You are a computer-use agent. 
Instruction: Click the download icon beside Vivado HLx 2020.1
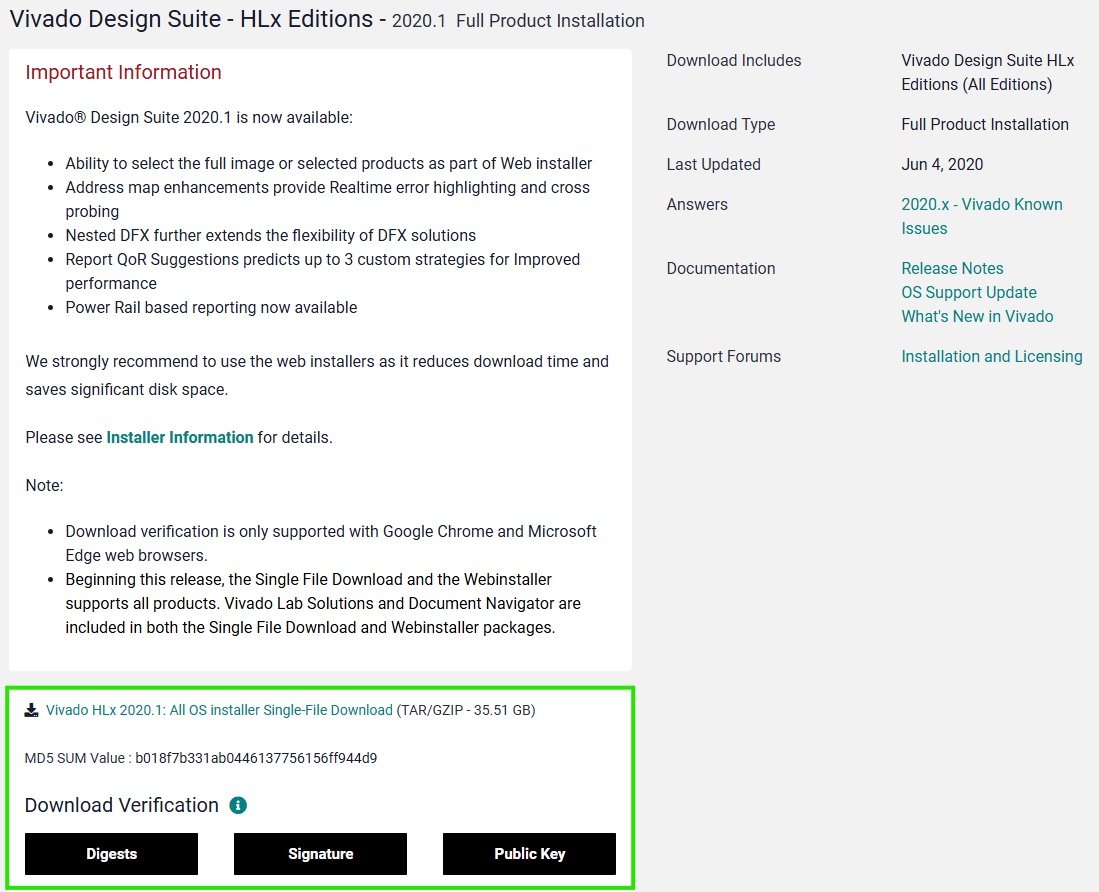pyautogui.click(x=32, y=711)
